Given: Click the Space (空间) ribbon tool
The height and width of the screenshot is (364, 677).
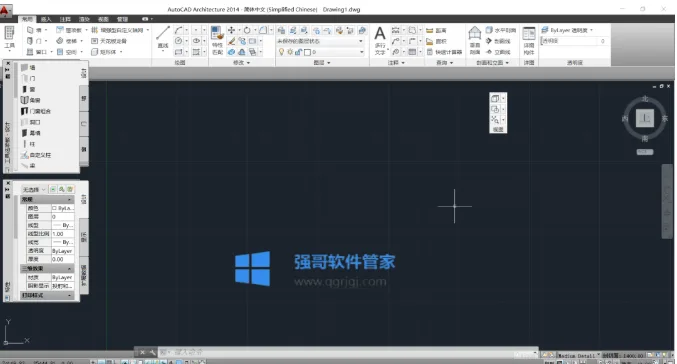Looking at the screenshot, I should coord(69,52).
